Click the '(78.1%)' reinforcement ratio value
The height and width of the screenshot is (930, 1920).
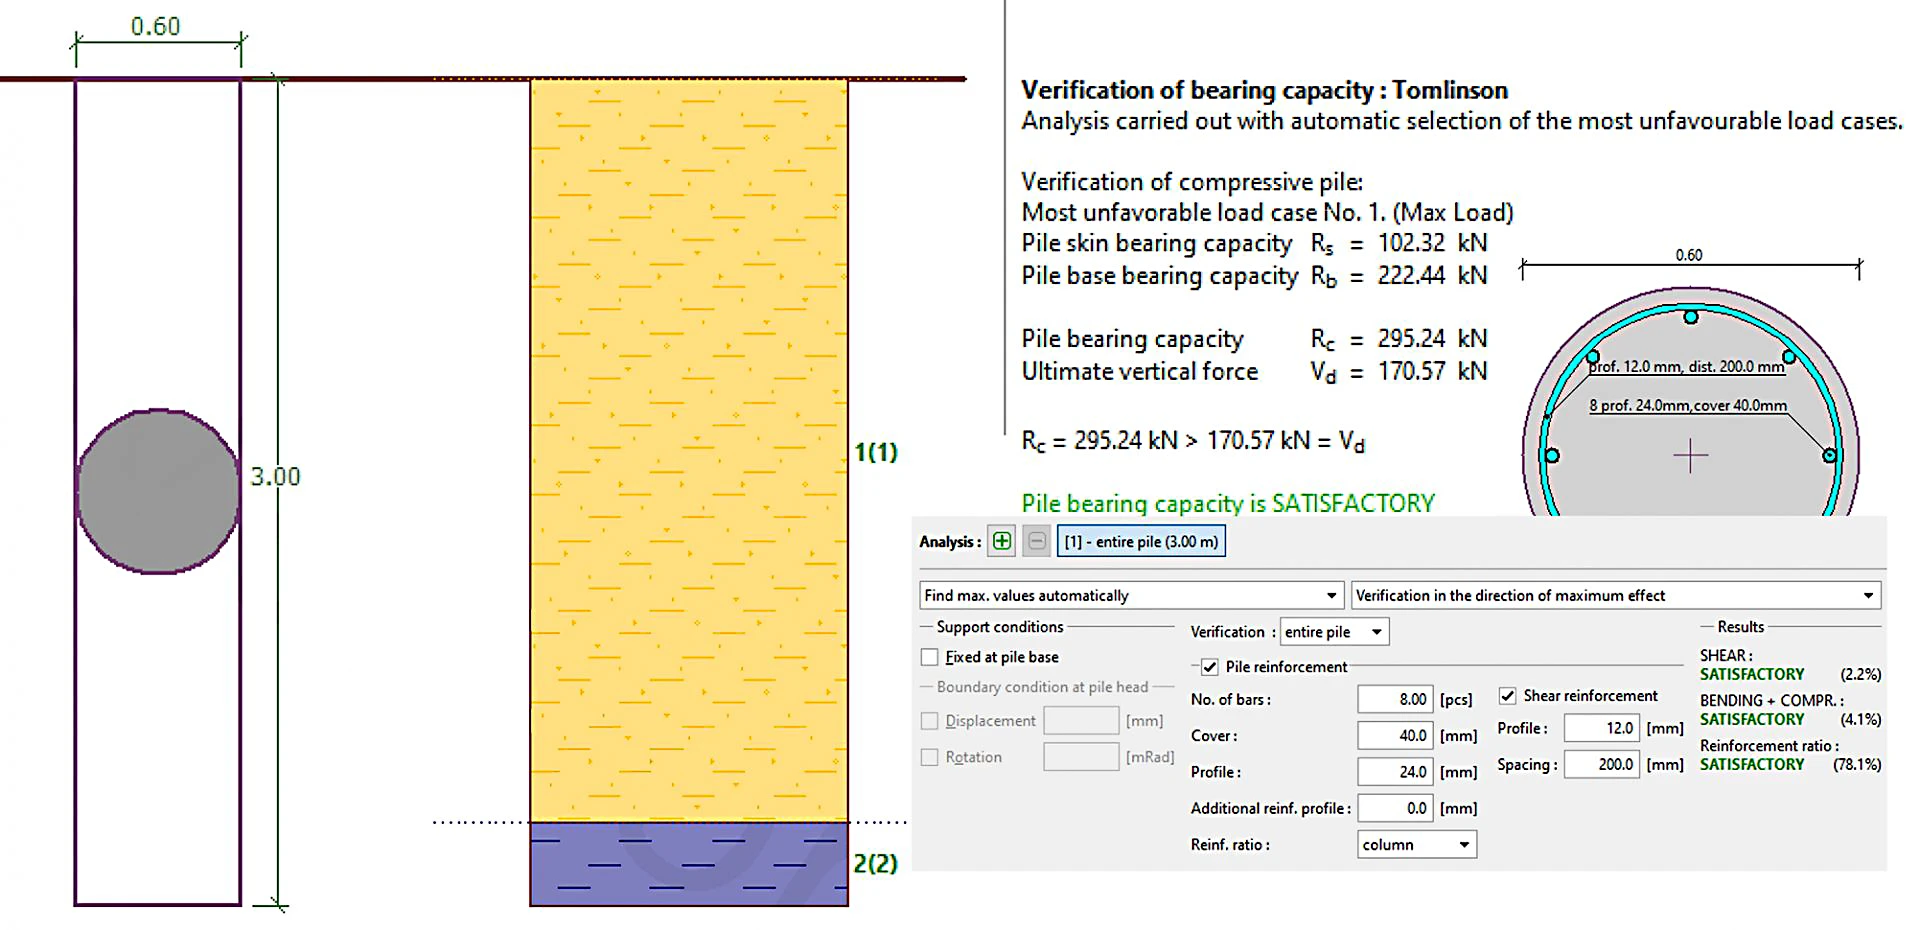pyautogui.click(x=1857, y=764)
